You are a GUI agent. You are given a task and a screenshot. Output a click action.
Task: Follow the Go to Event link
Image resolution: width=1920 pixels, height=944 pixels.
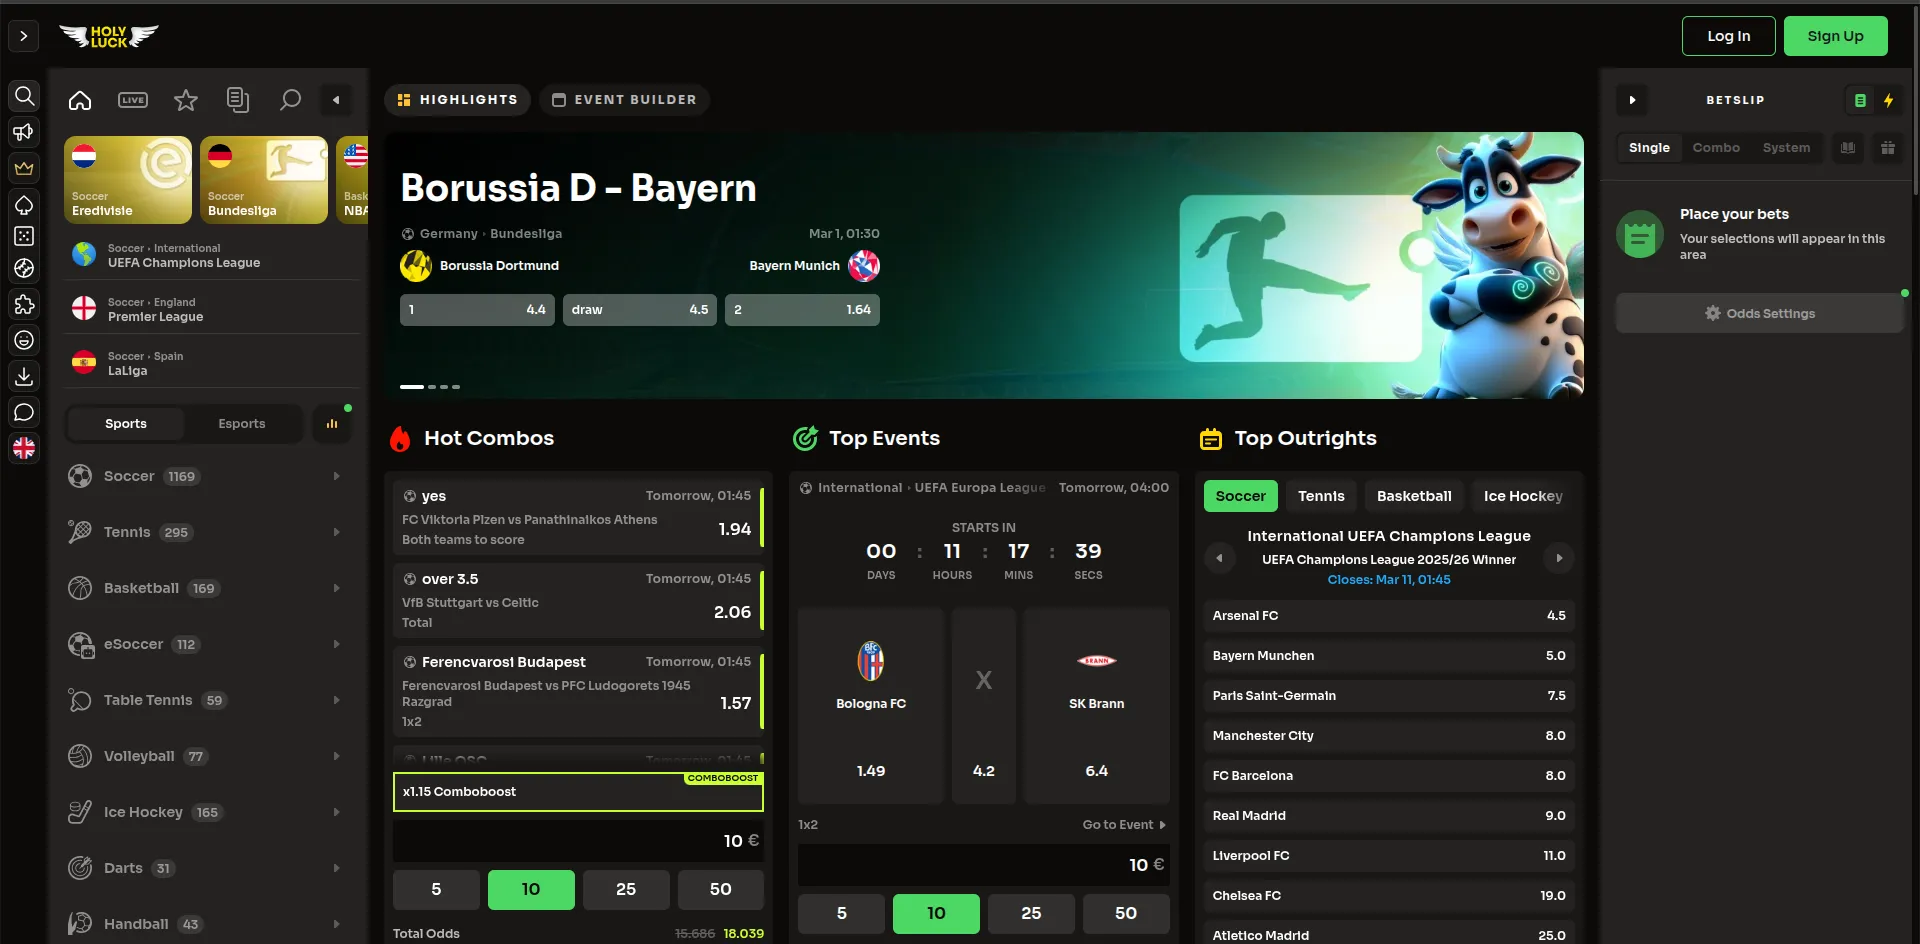point(1123,825)
